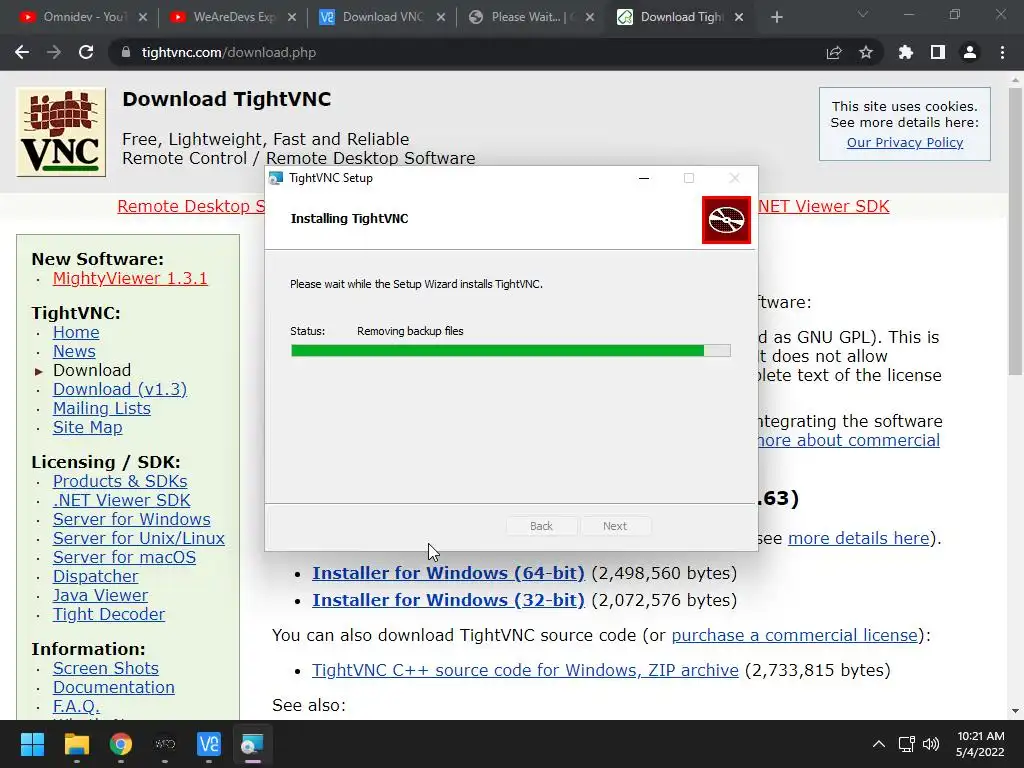Open the Chrome extensions puzzle icon
Image resolution: width=1024 pixels, height=768 pixels.
point(906,52)
